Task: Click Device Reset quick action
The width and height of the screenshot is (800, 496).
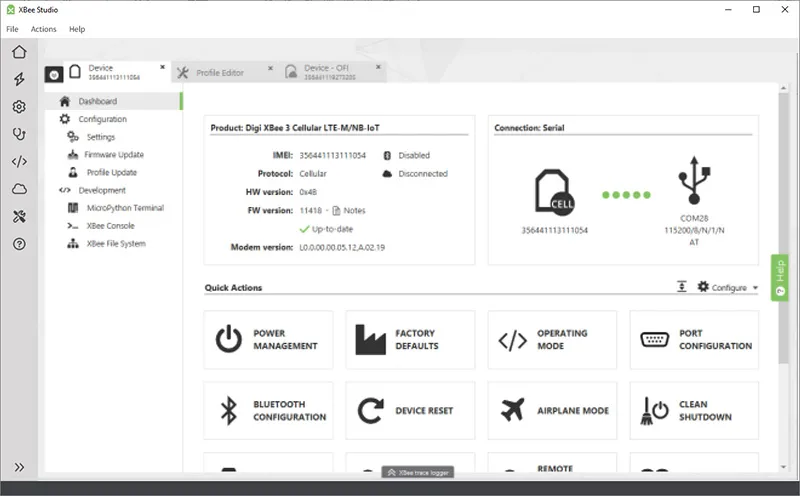Action: pyautogui.click(x=410, y=410)
